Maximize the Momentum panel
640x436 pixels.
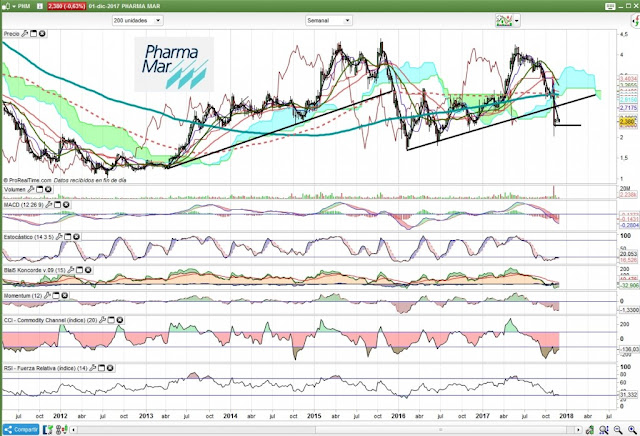point(56,295)
